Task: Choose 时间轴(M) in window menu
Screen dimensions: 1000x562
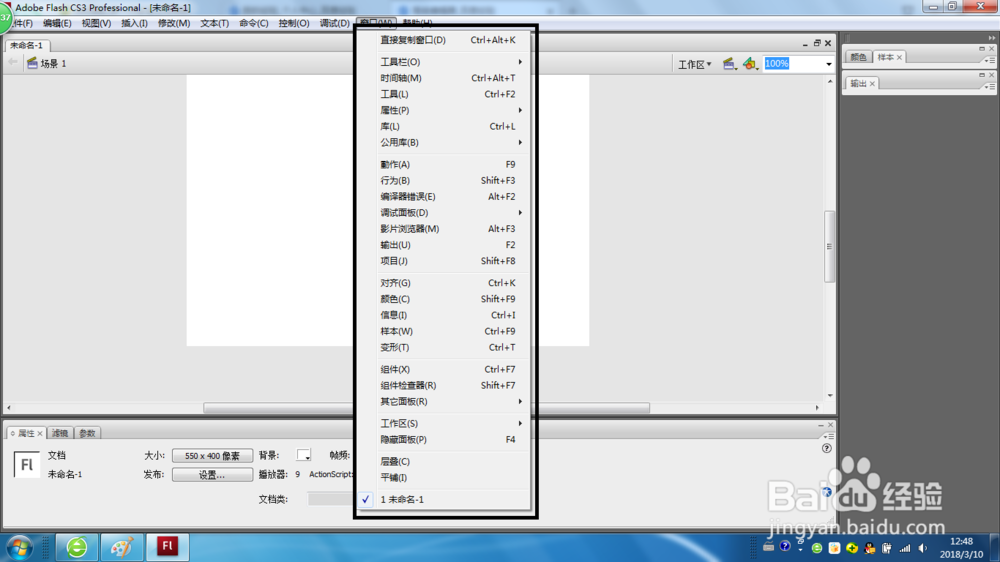Action: click(444, 78)
